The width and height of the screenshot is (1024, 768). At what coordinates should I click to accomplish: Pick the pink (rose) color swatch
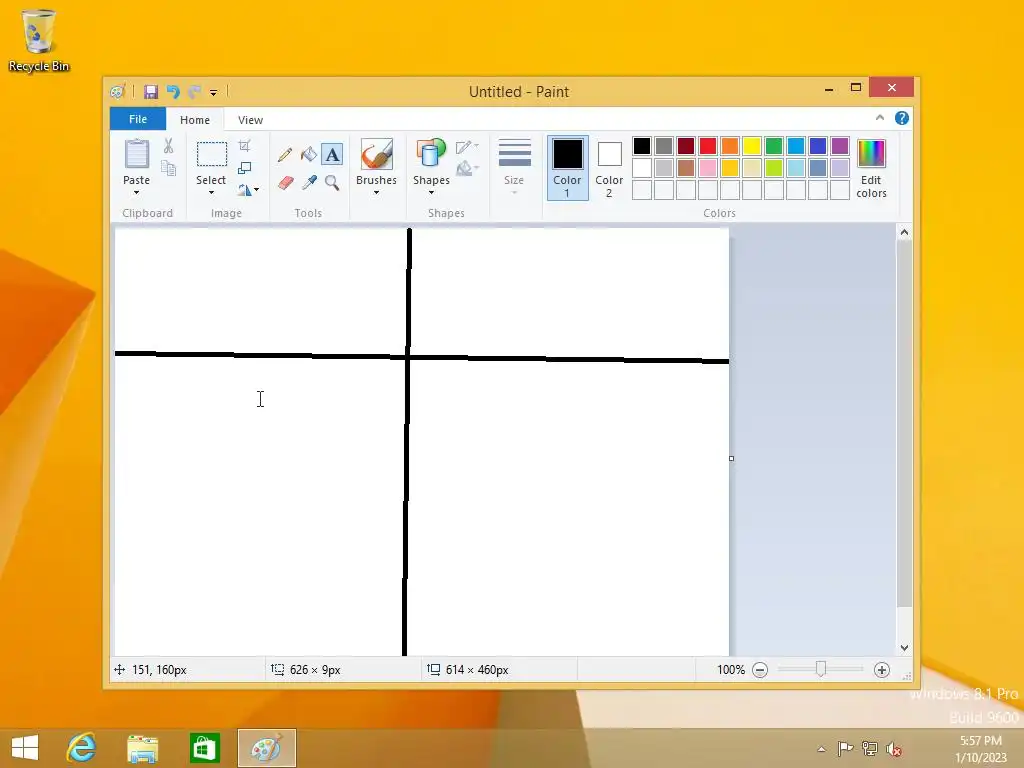708,168
